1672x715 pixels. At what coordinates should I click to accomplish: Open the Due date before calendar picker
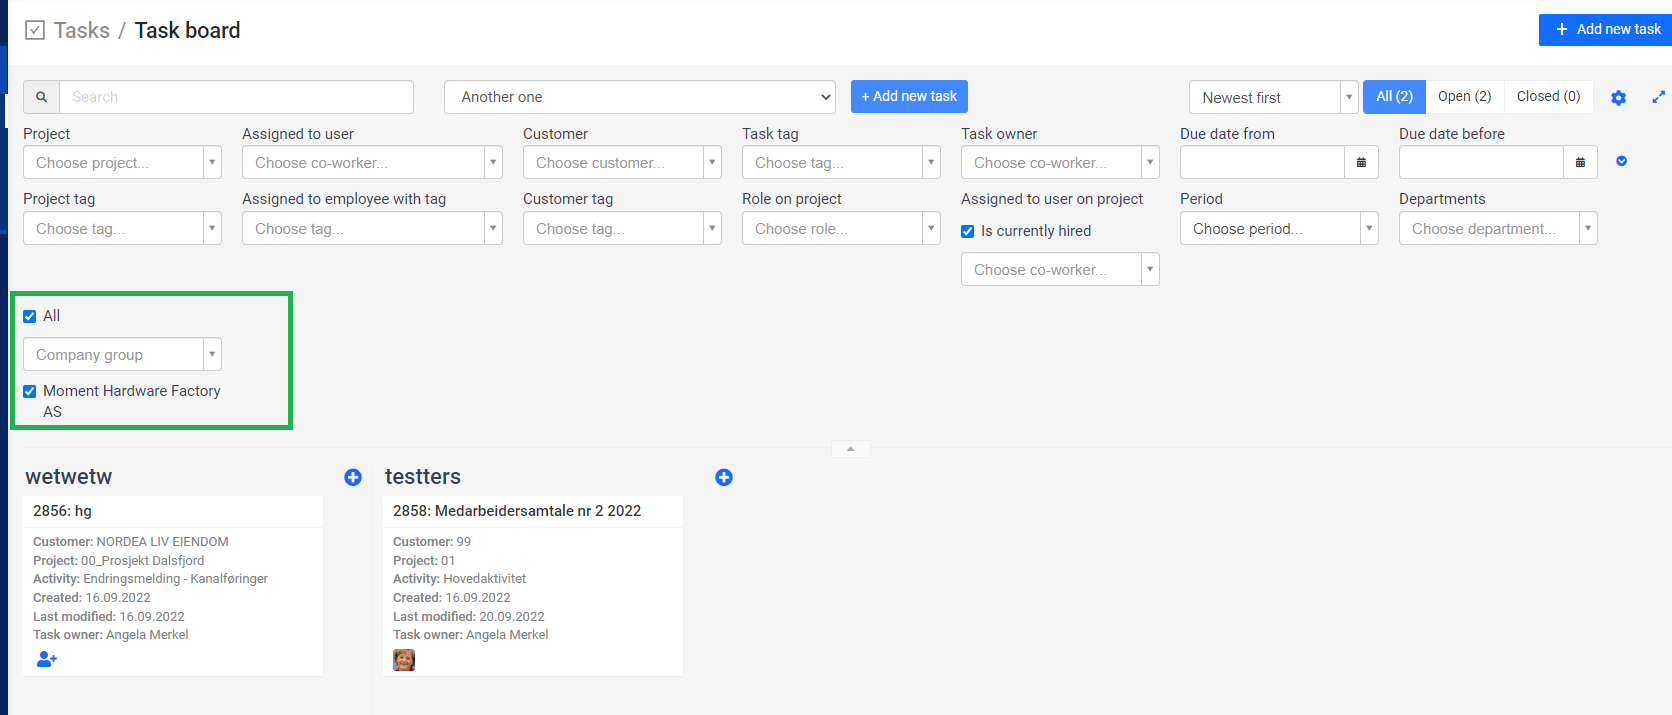point(1580,162)
